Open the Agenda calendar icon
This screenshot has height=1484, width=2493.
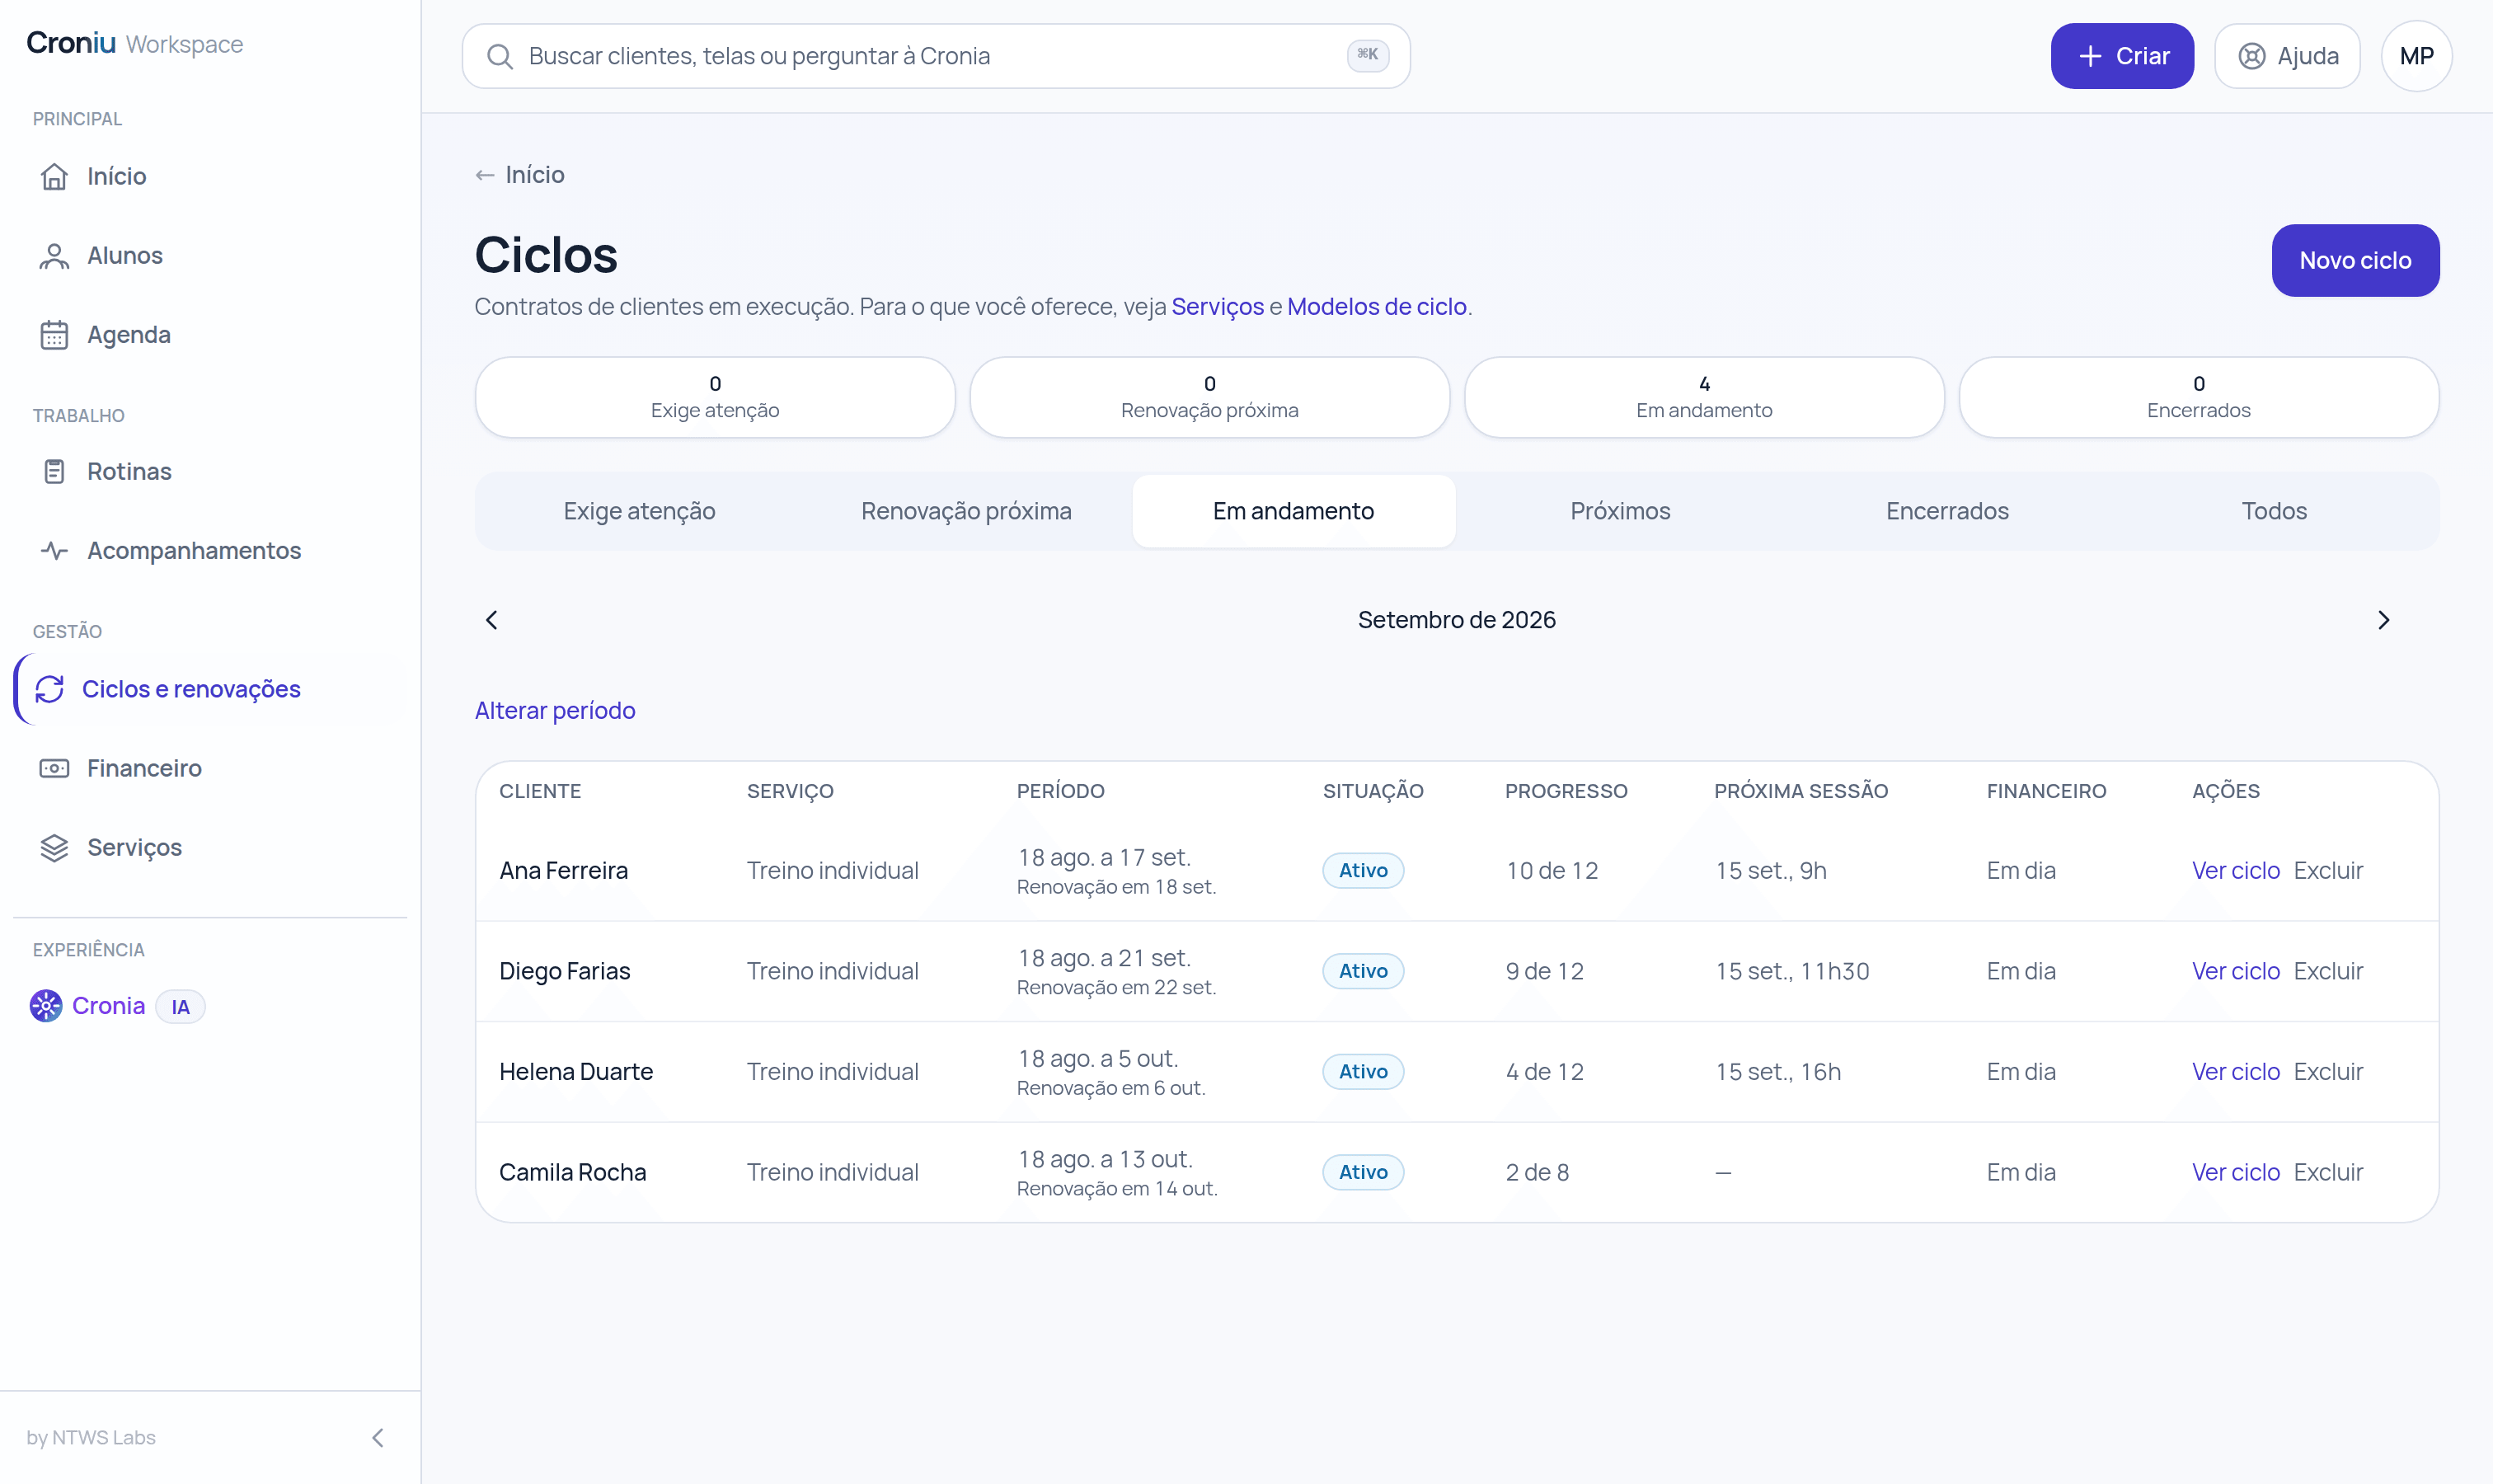(x=54, y=335)
